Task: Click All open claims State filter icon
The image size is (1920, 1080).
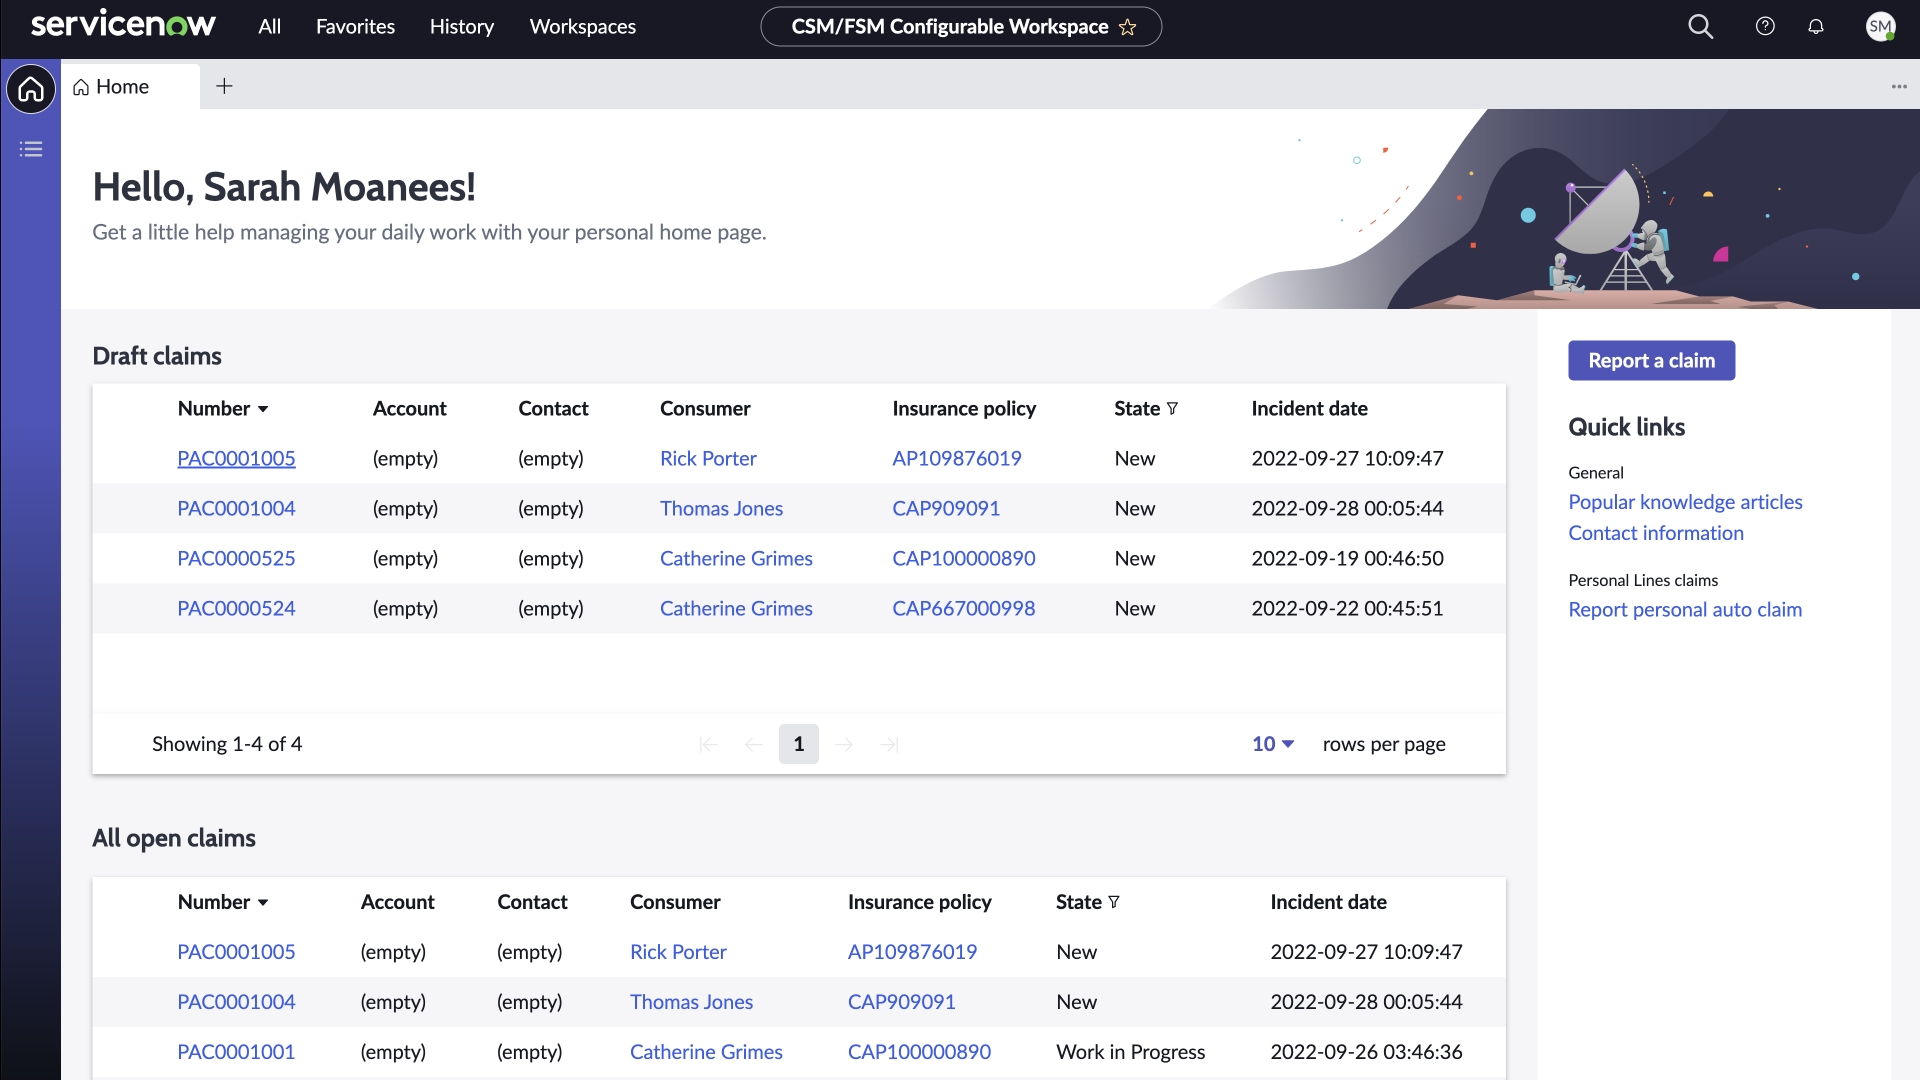Action: click(x=1114, y=902)
